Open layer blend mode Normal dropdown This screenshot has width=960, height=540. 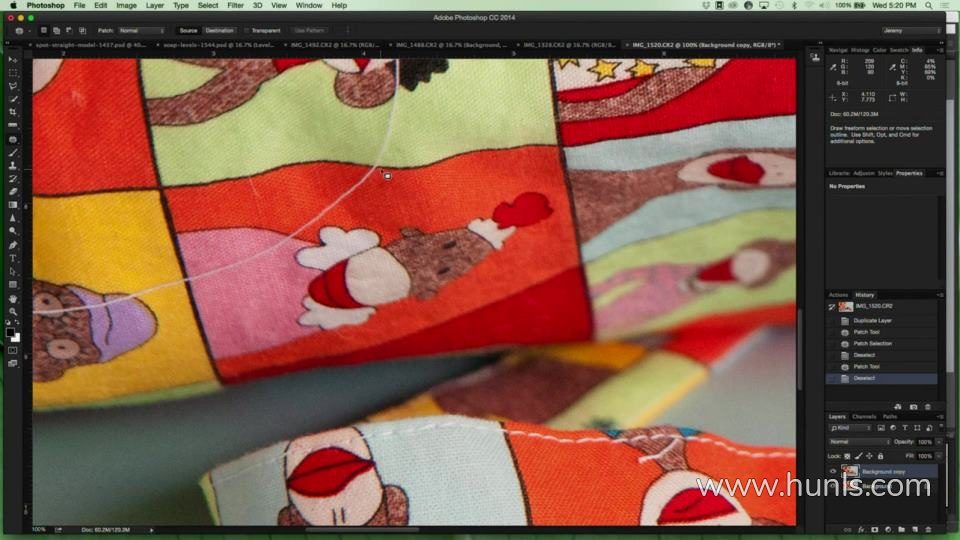pos(859,441)
